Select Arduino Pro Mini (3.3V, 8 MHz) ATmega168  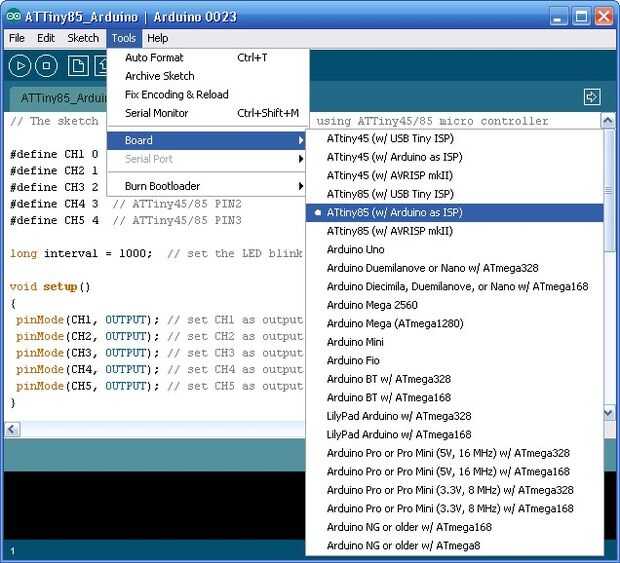pyautogui.click(x=455, y=508)
